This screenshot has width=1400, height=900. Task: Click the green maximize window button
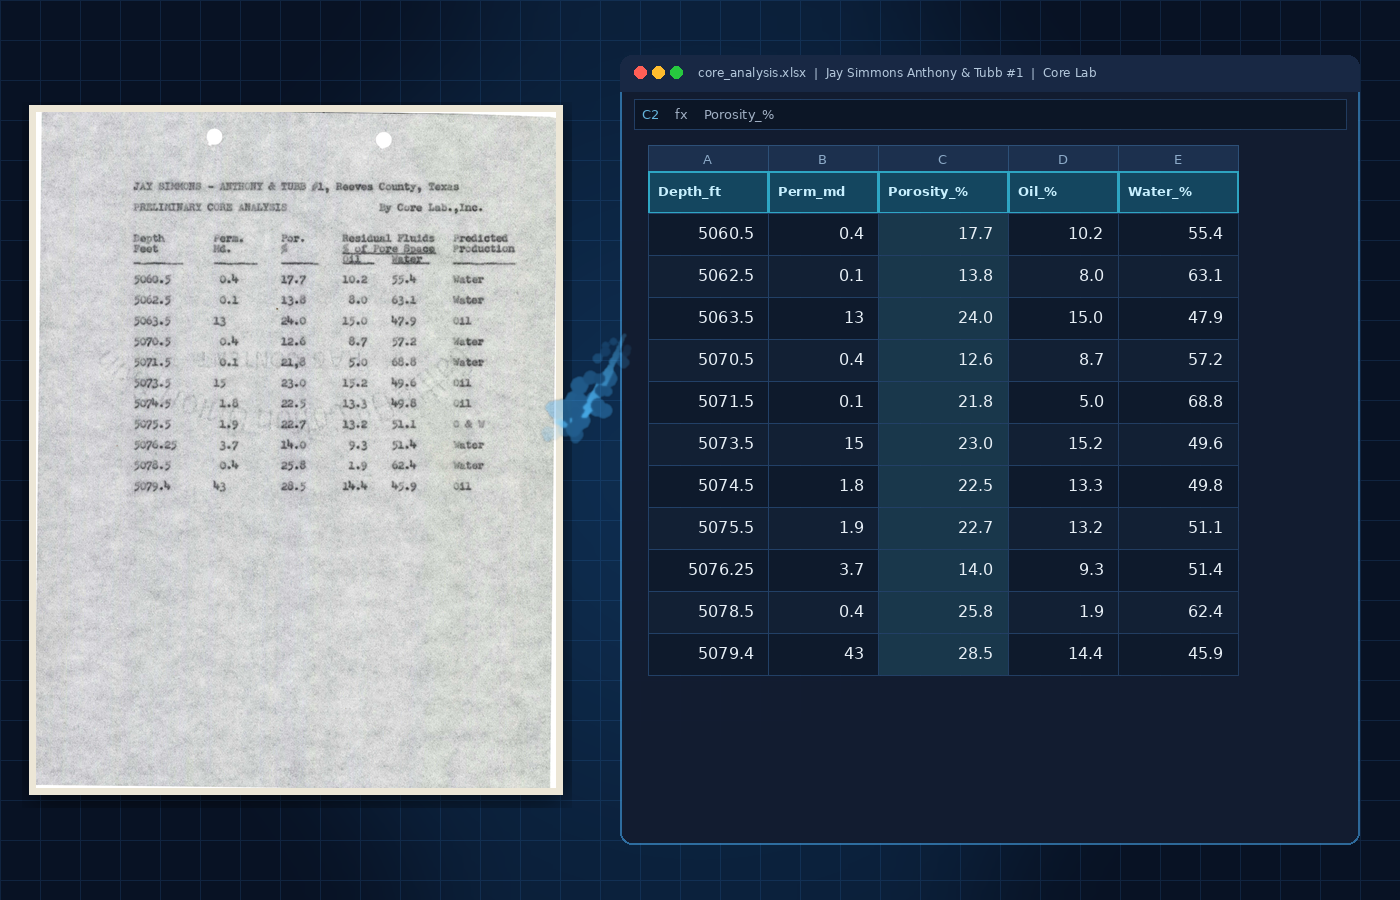[x=676, y=72]
